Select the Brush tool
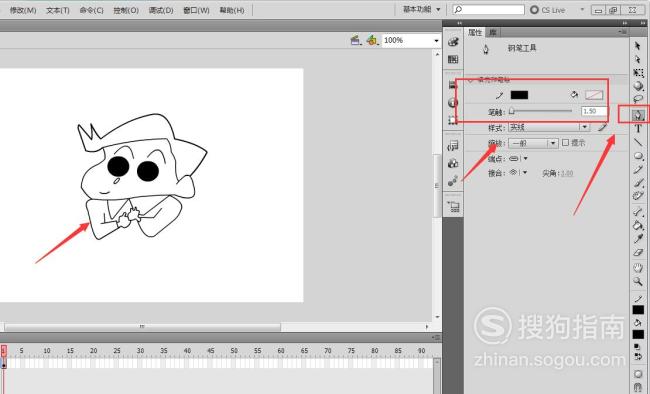 click(638, 183)
